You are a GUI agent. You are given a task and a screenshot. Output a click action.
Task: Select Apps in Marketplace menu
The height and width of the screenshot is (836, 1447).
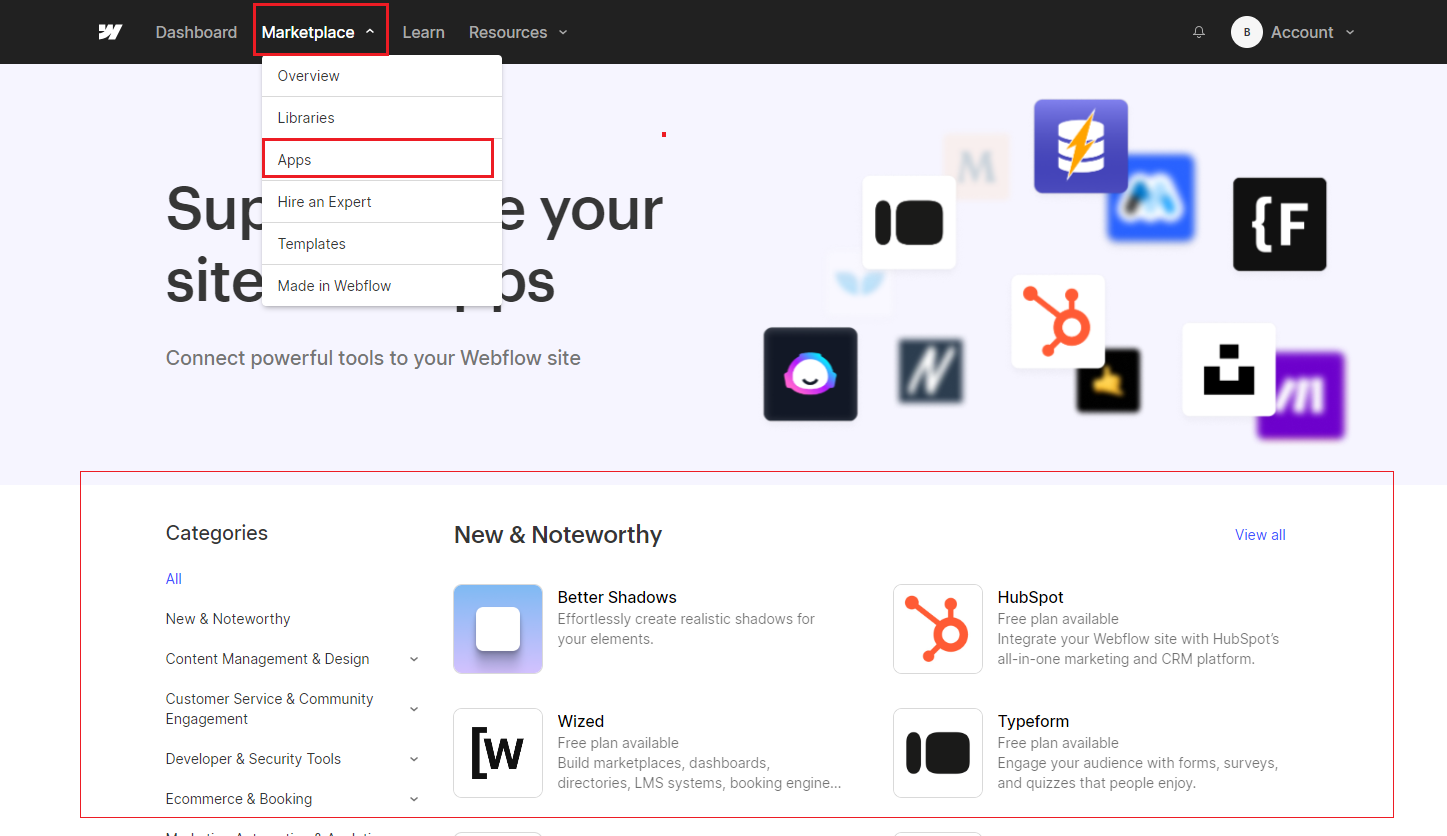382,160
